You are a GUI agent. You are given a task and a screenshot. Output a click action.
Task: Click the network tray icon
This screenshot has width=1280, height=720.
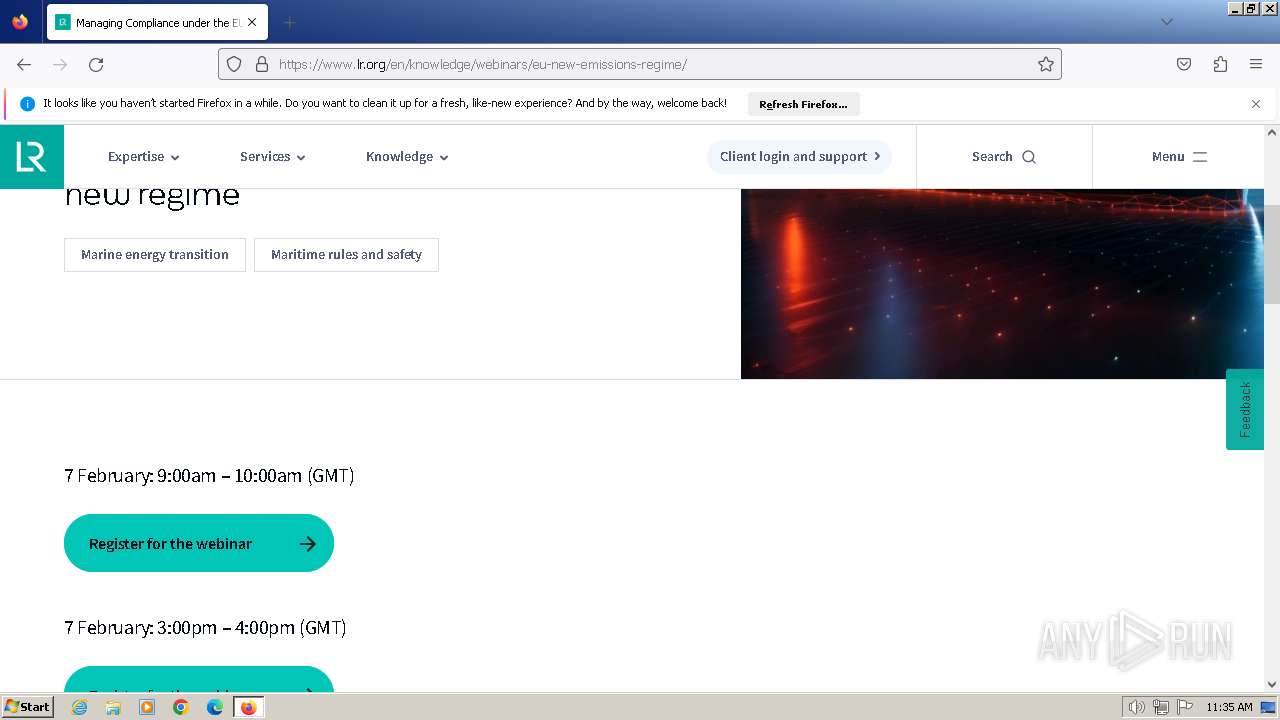(x=1161, y=707)
